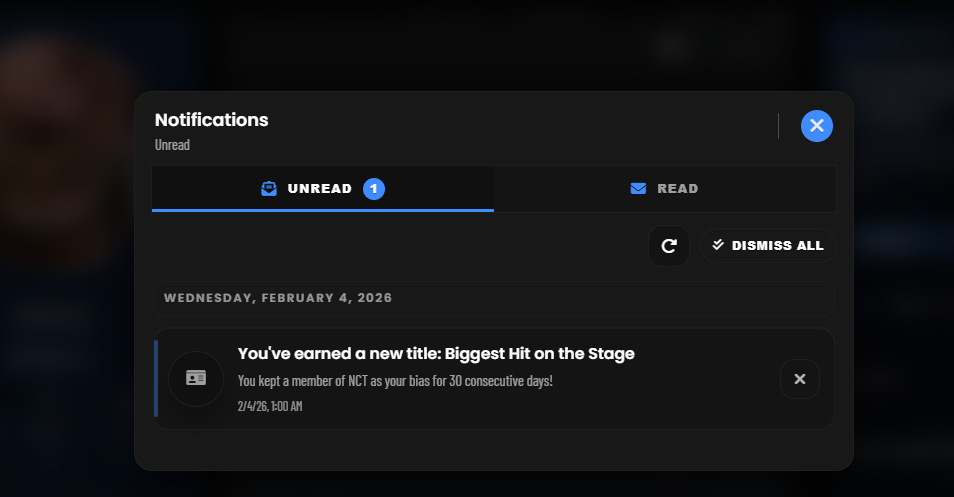Image resolution: width=954 pixels, height=497 pixels.
Task: Click the unread count badge showing 1
Action: point(374,189)
